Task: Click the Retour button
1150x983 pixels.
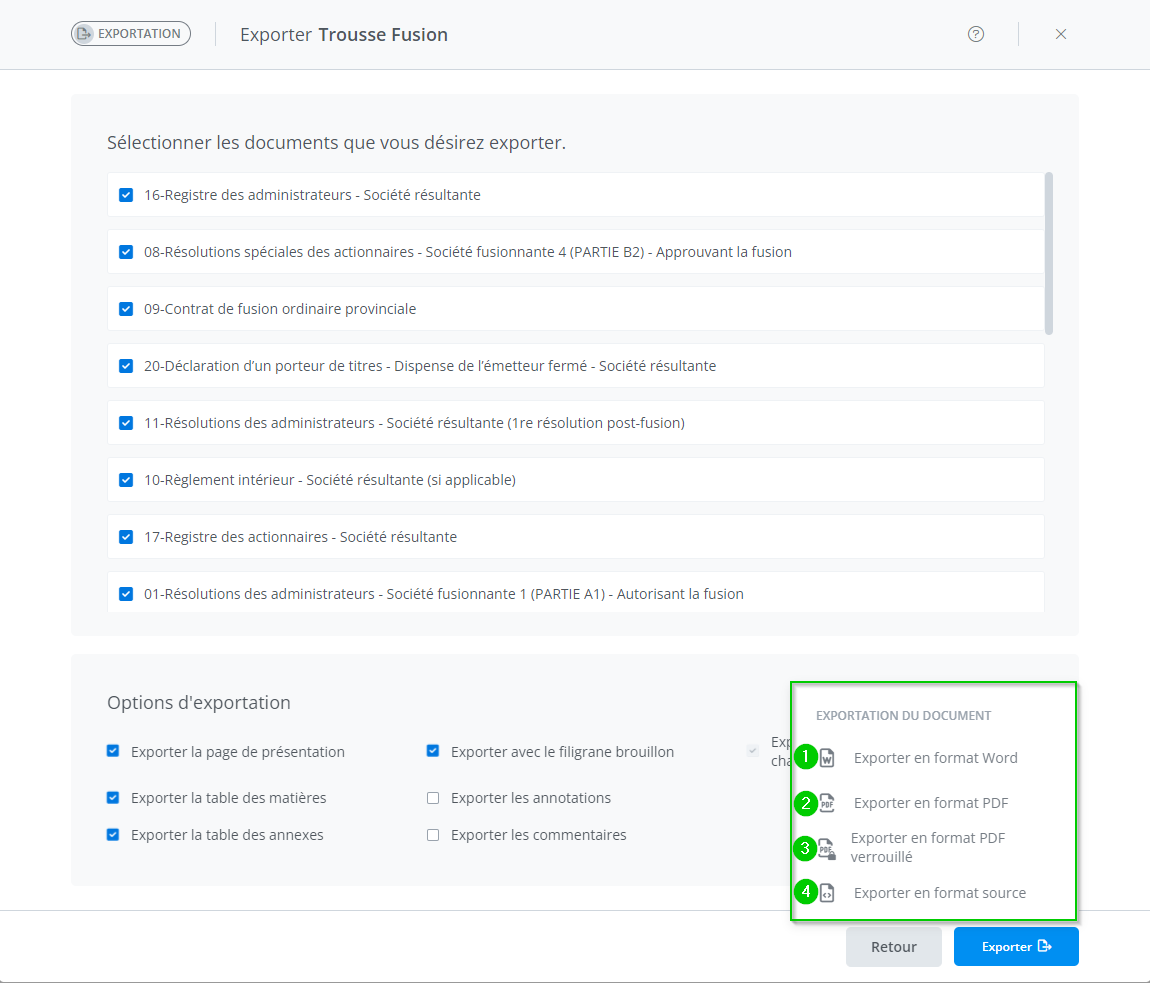Action: click(894, 947)
